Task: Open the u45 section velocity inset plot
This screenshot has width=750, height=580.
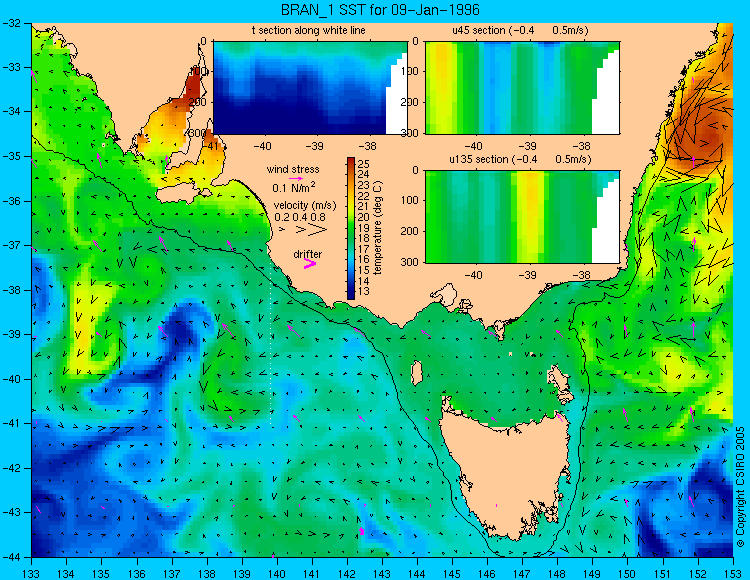Action: [522, 88]
